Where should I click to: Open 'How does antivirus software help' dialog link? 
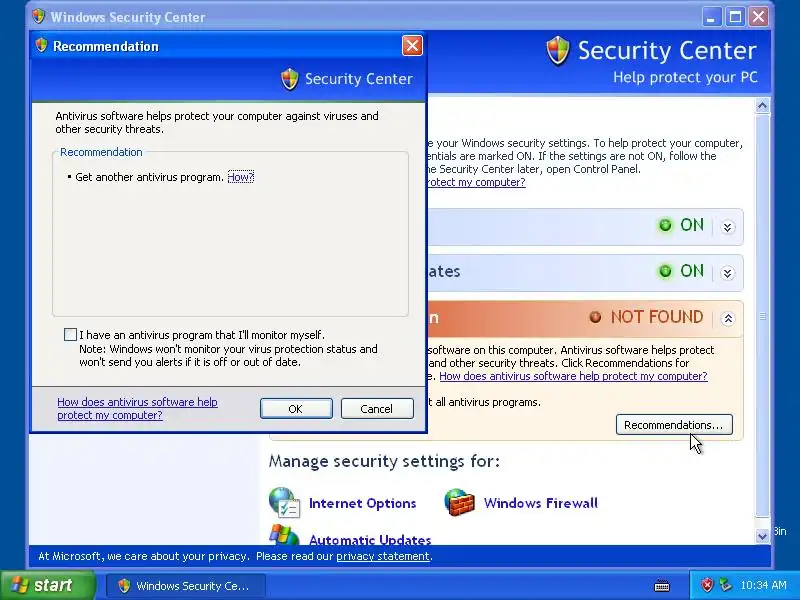[137, 408]
